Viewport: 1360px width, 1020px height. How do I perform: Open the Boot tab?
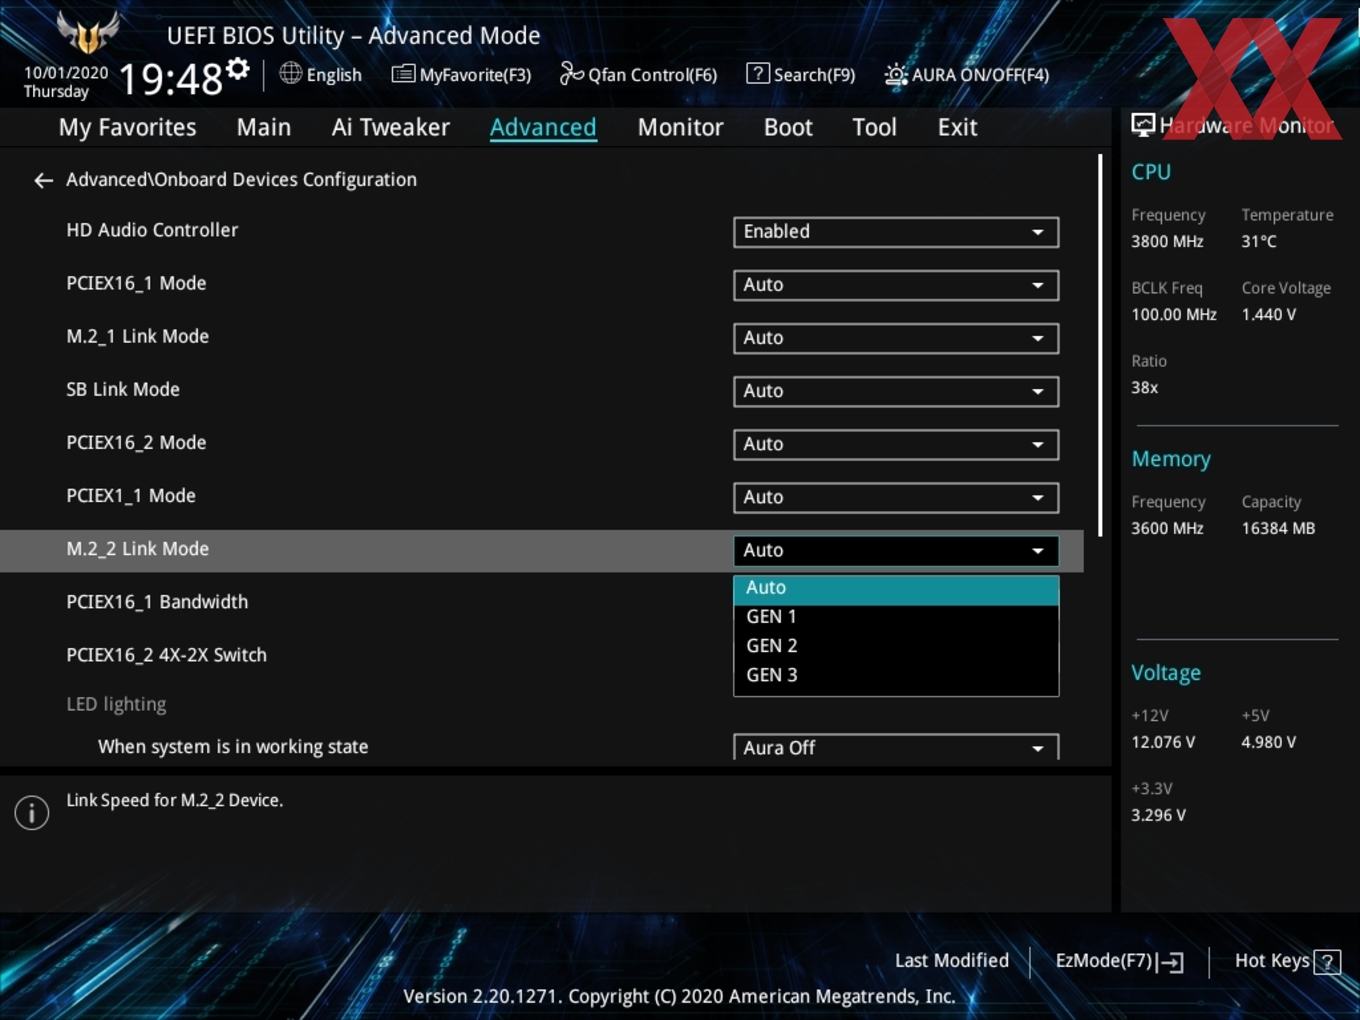pyautogui.click(x=788, y=127)
